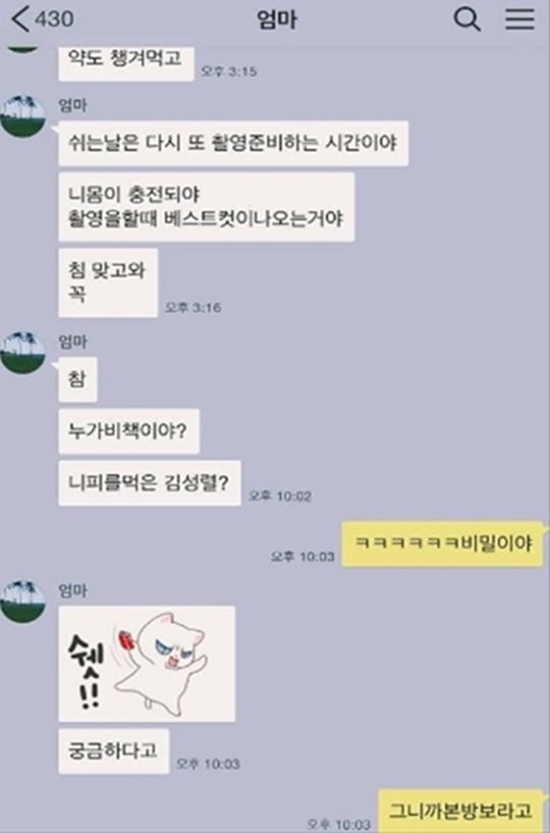The height and width of the screenshot is (833, 550).
Task: Open the cat sticker with phone
Action: tap(147, 664)
